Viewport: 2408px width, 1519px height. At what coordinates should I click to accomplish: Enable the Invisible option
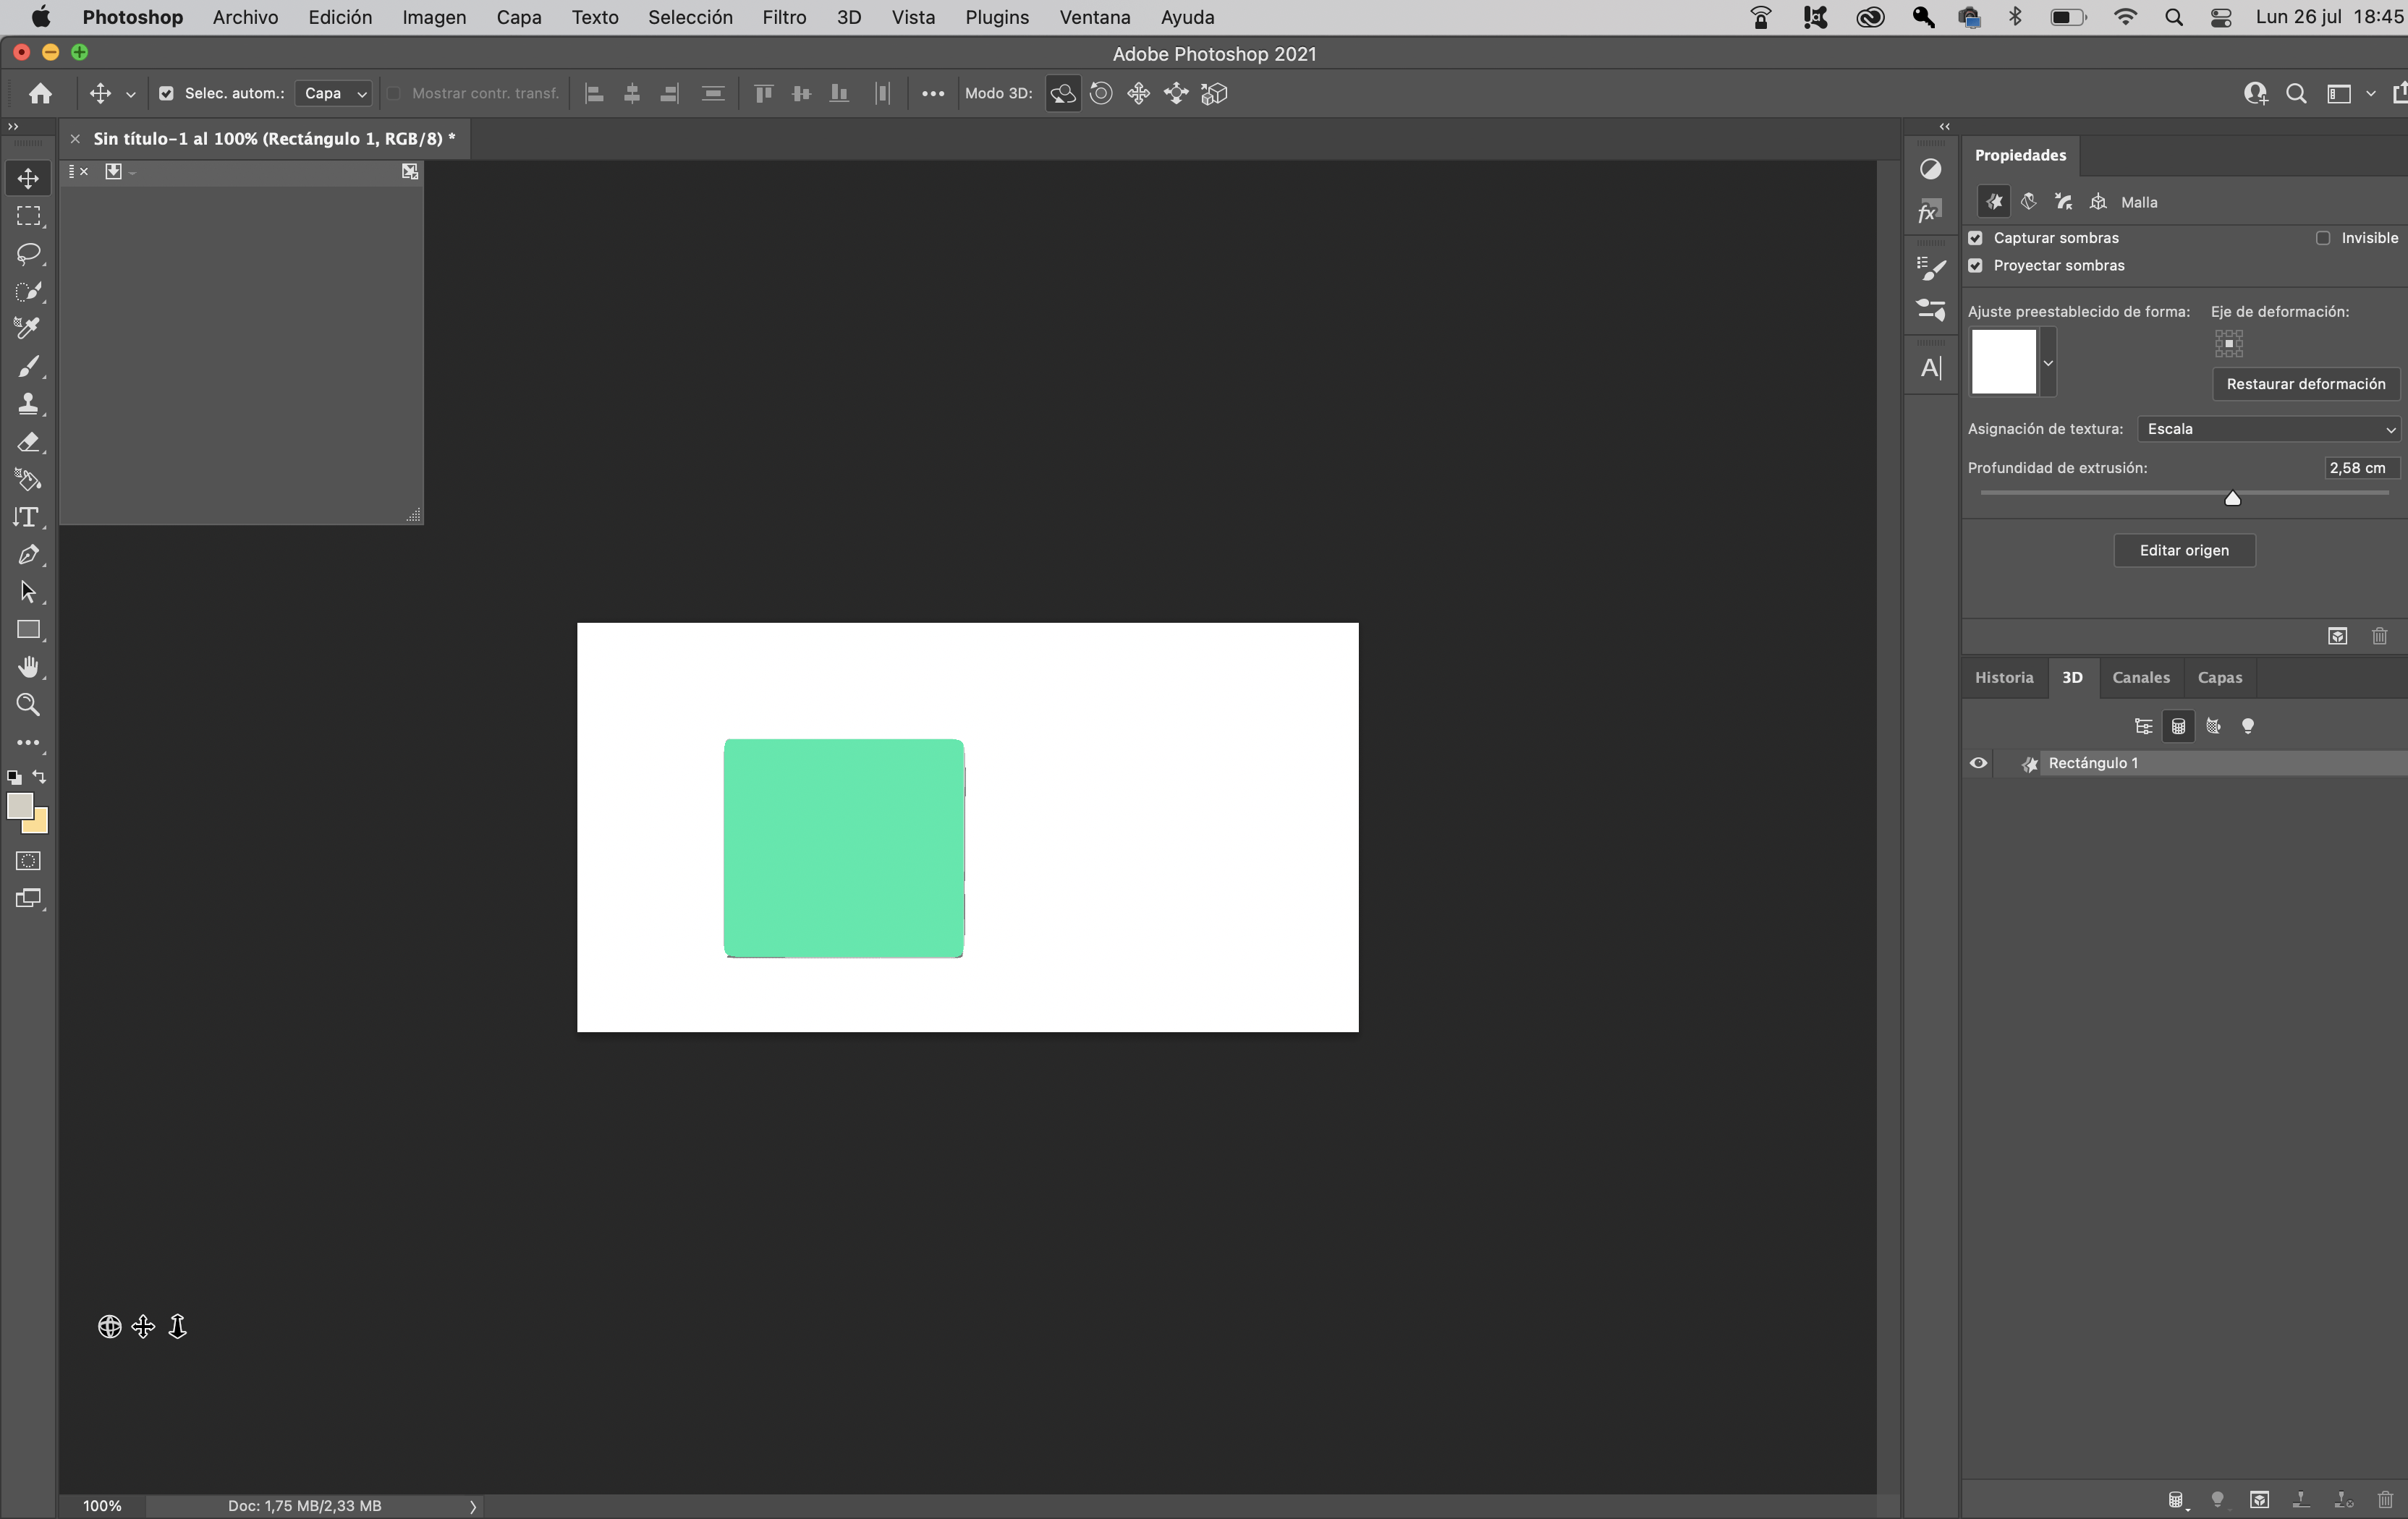(2324, 238)
